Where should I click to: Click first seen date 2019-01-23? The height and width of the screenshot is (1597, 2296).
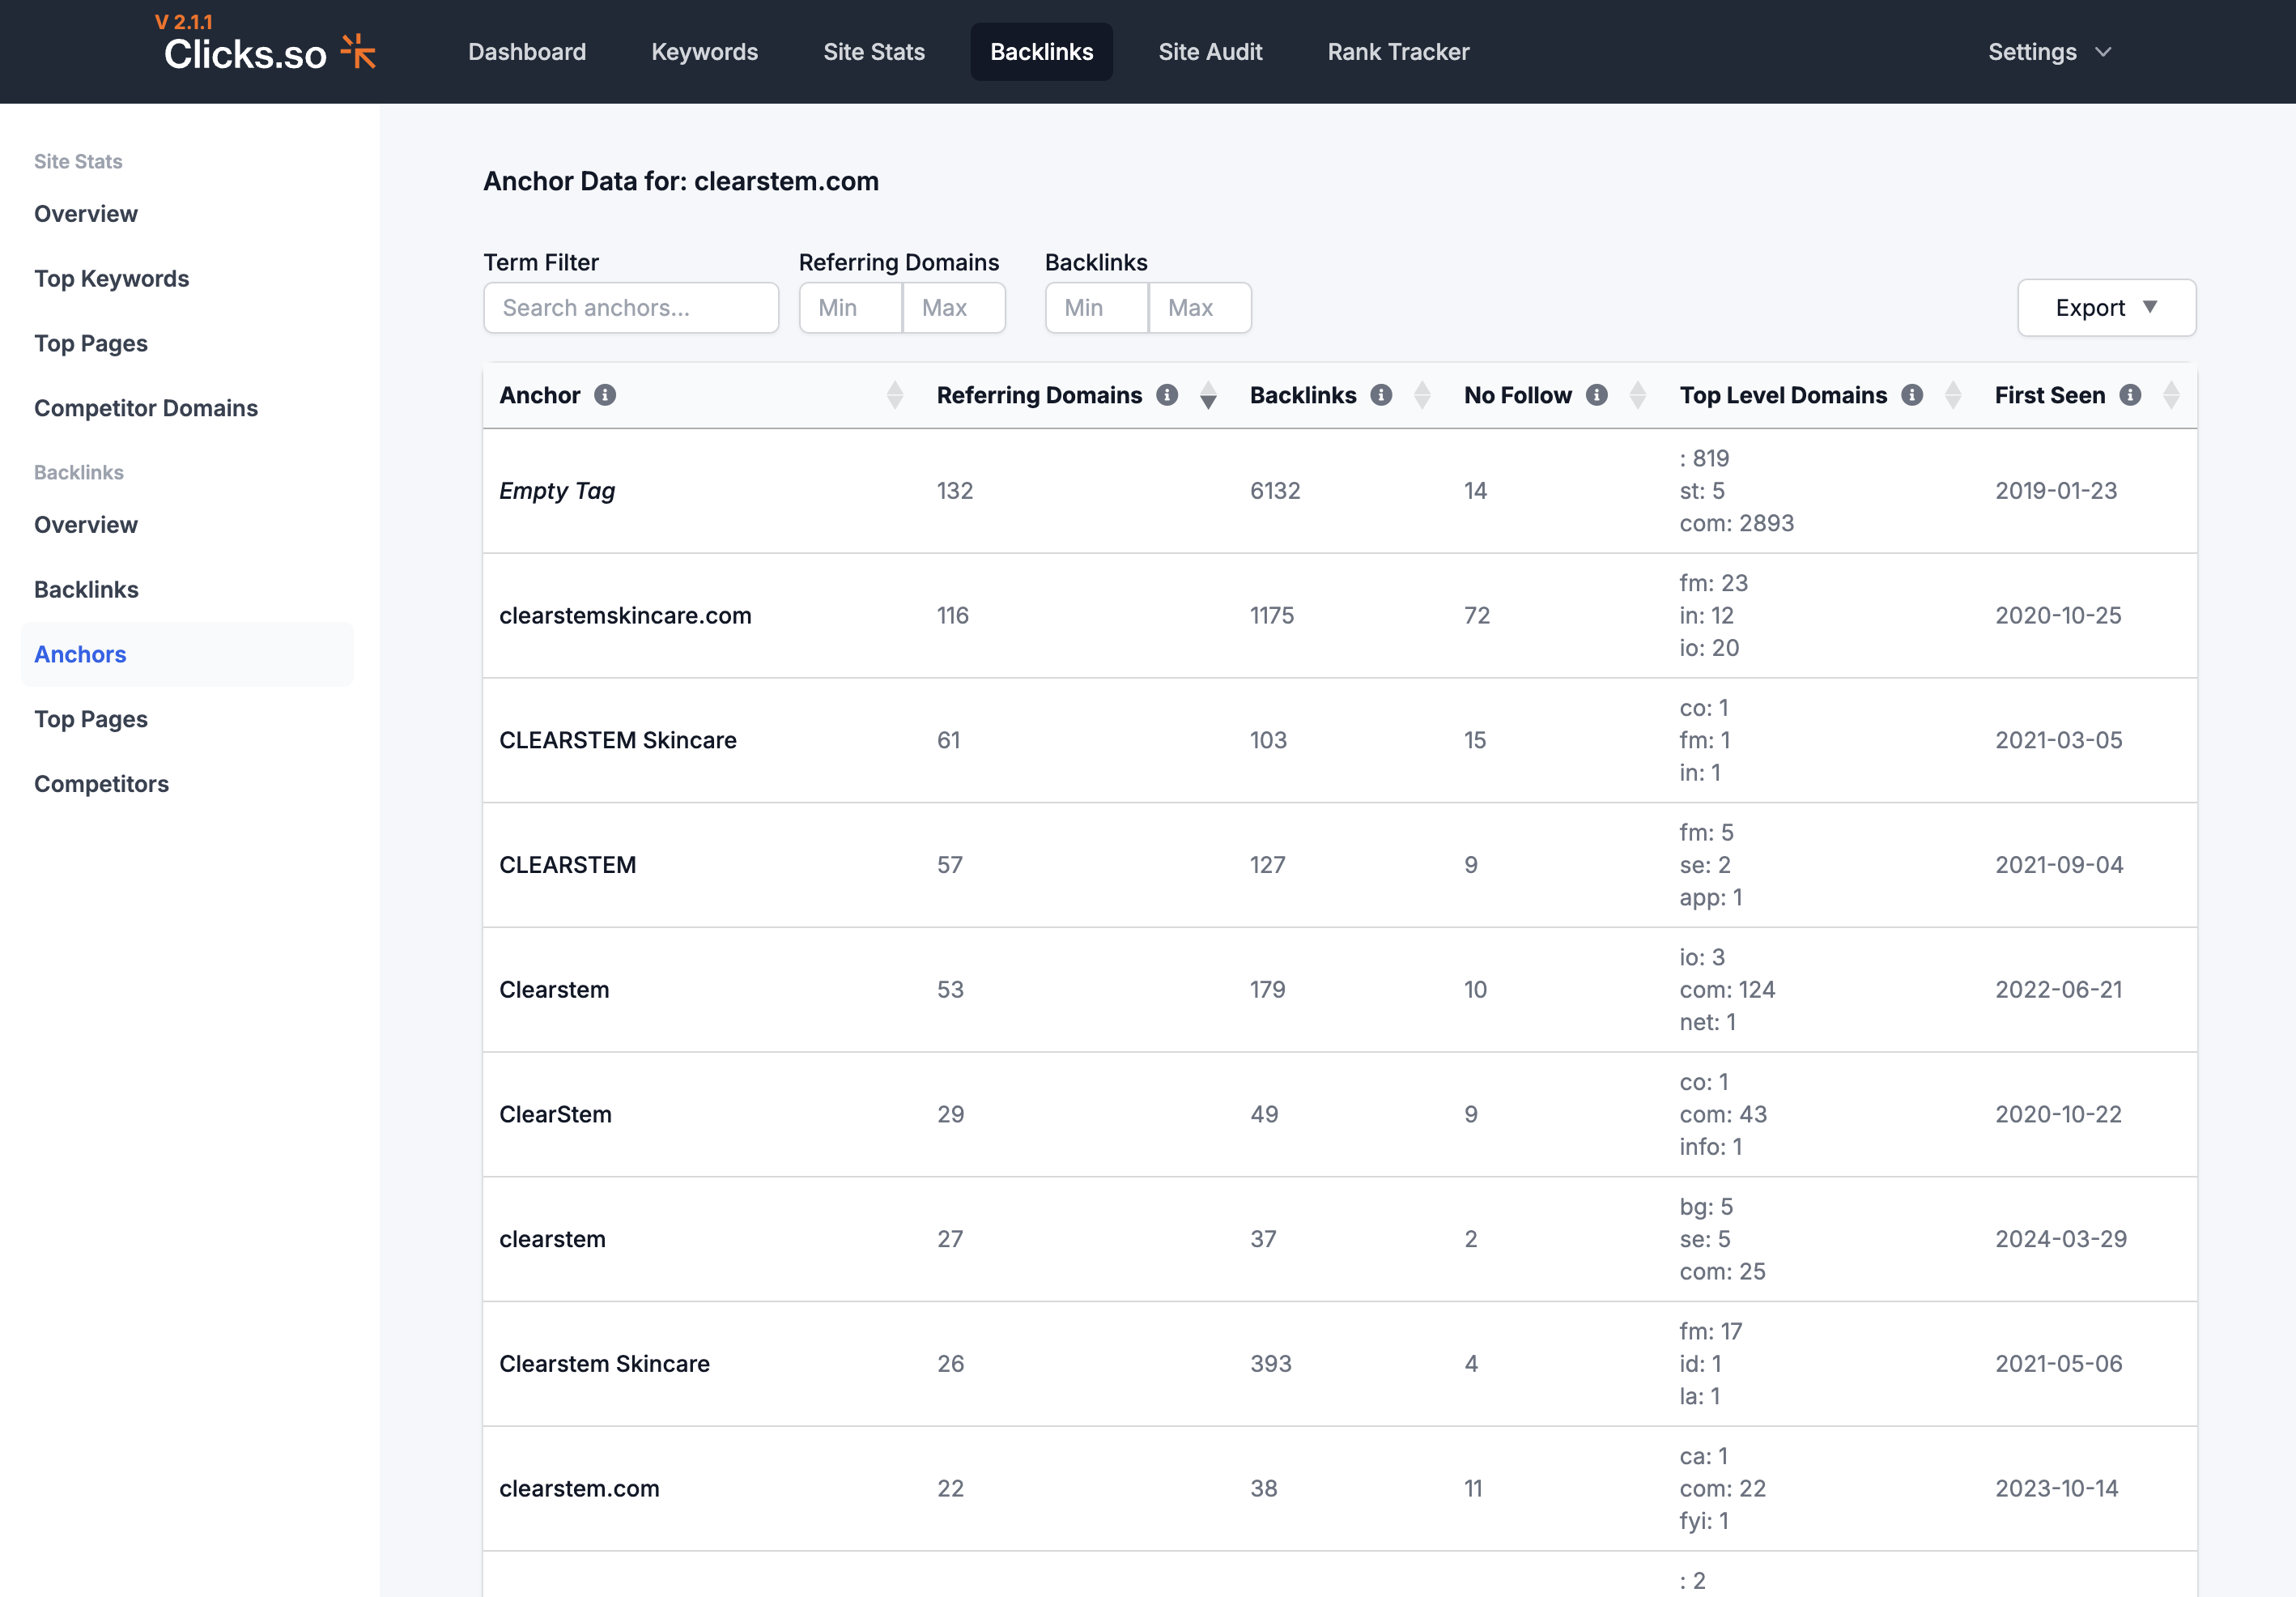click(x=2056, y=491)
